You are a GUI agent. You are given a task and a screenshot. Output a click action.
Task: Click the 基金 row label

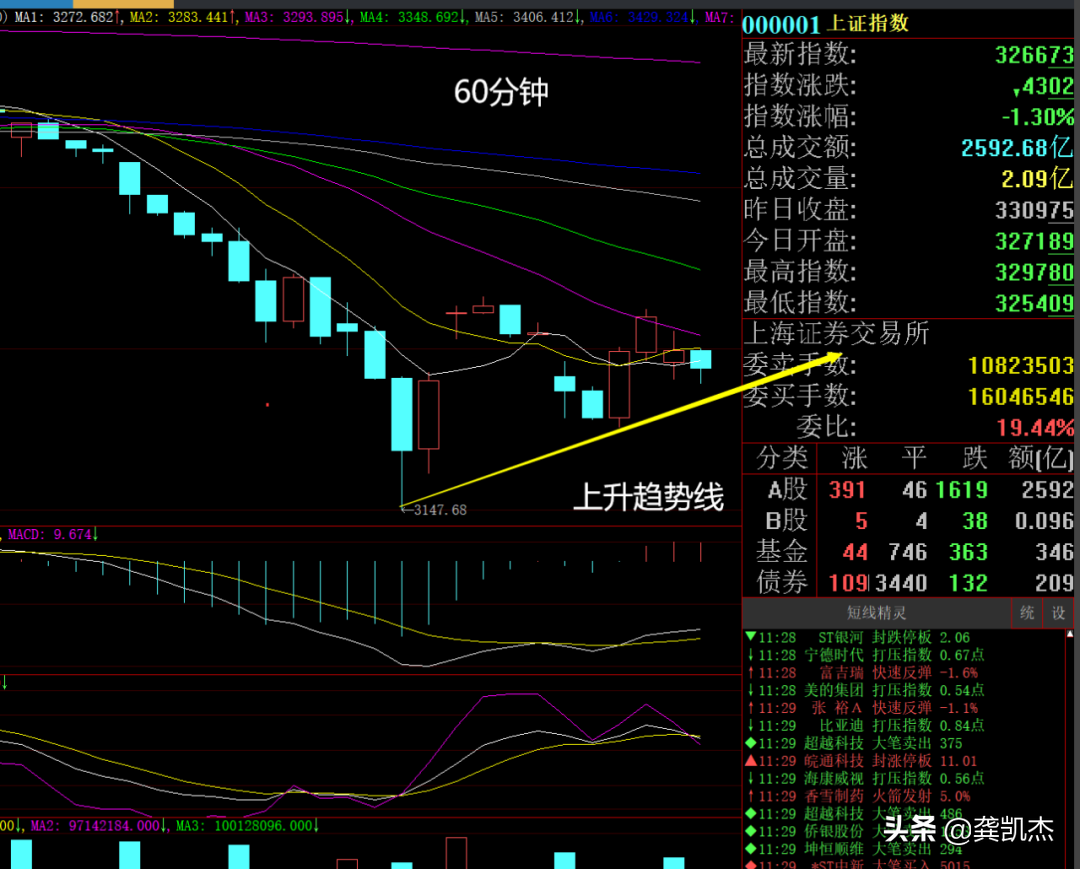tap(782, 552)
